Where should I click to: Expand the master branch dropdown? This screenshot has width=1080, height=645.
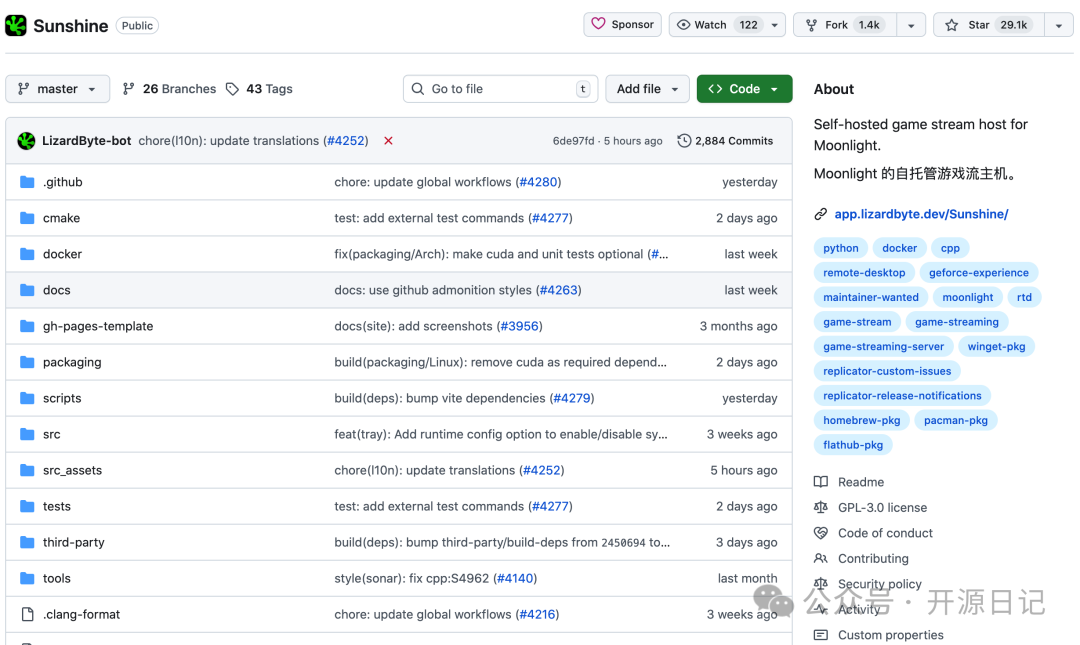[x=57, y=89]
